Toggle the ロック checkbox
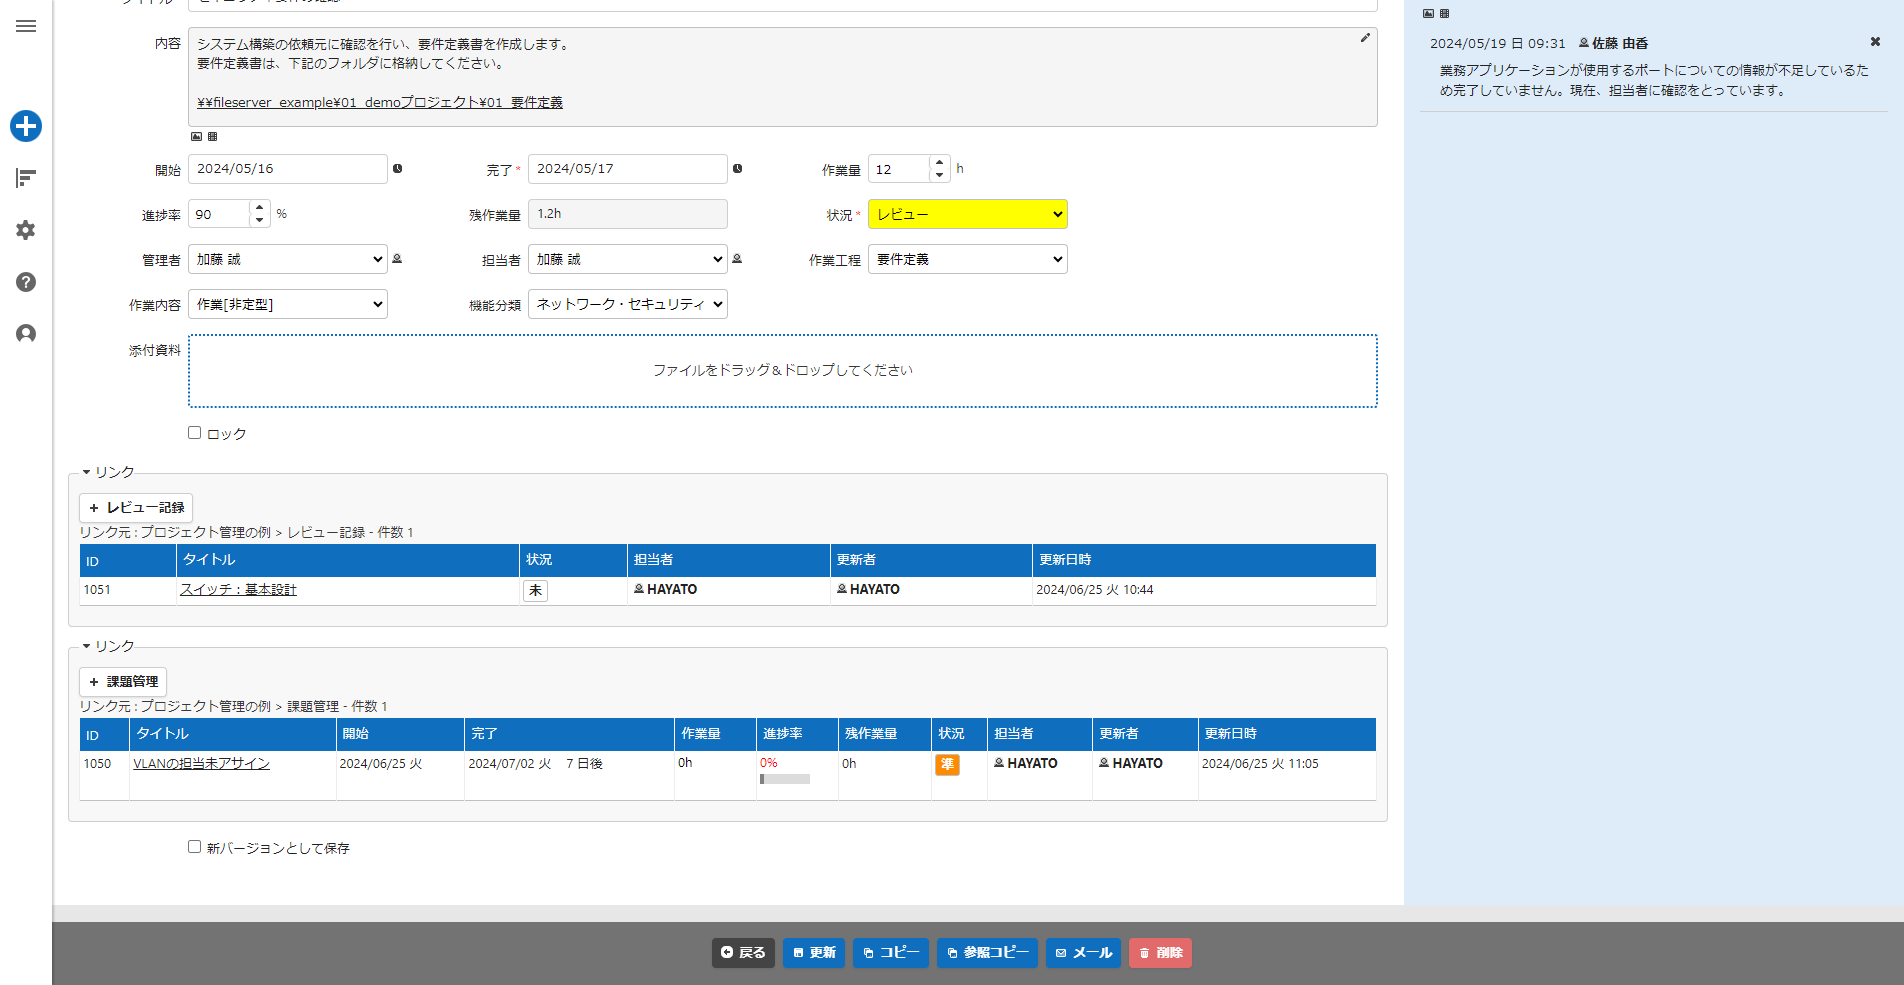 195,433
